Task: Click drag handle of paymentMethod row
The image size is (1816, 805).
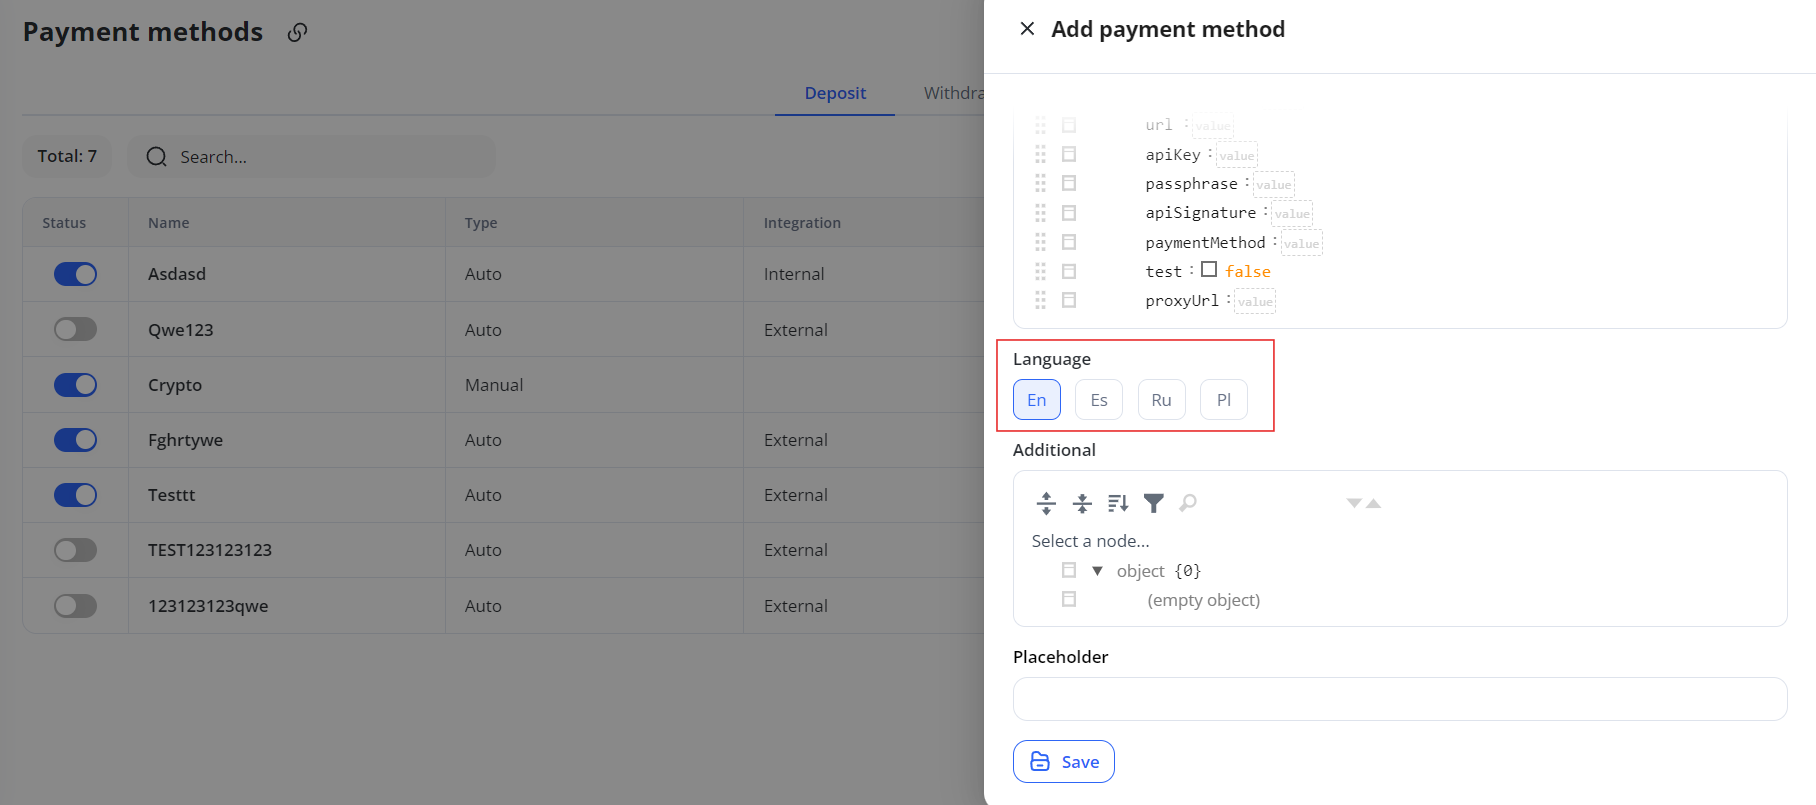Action: click(1041, 242)
